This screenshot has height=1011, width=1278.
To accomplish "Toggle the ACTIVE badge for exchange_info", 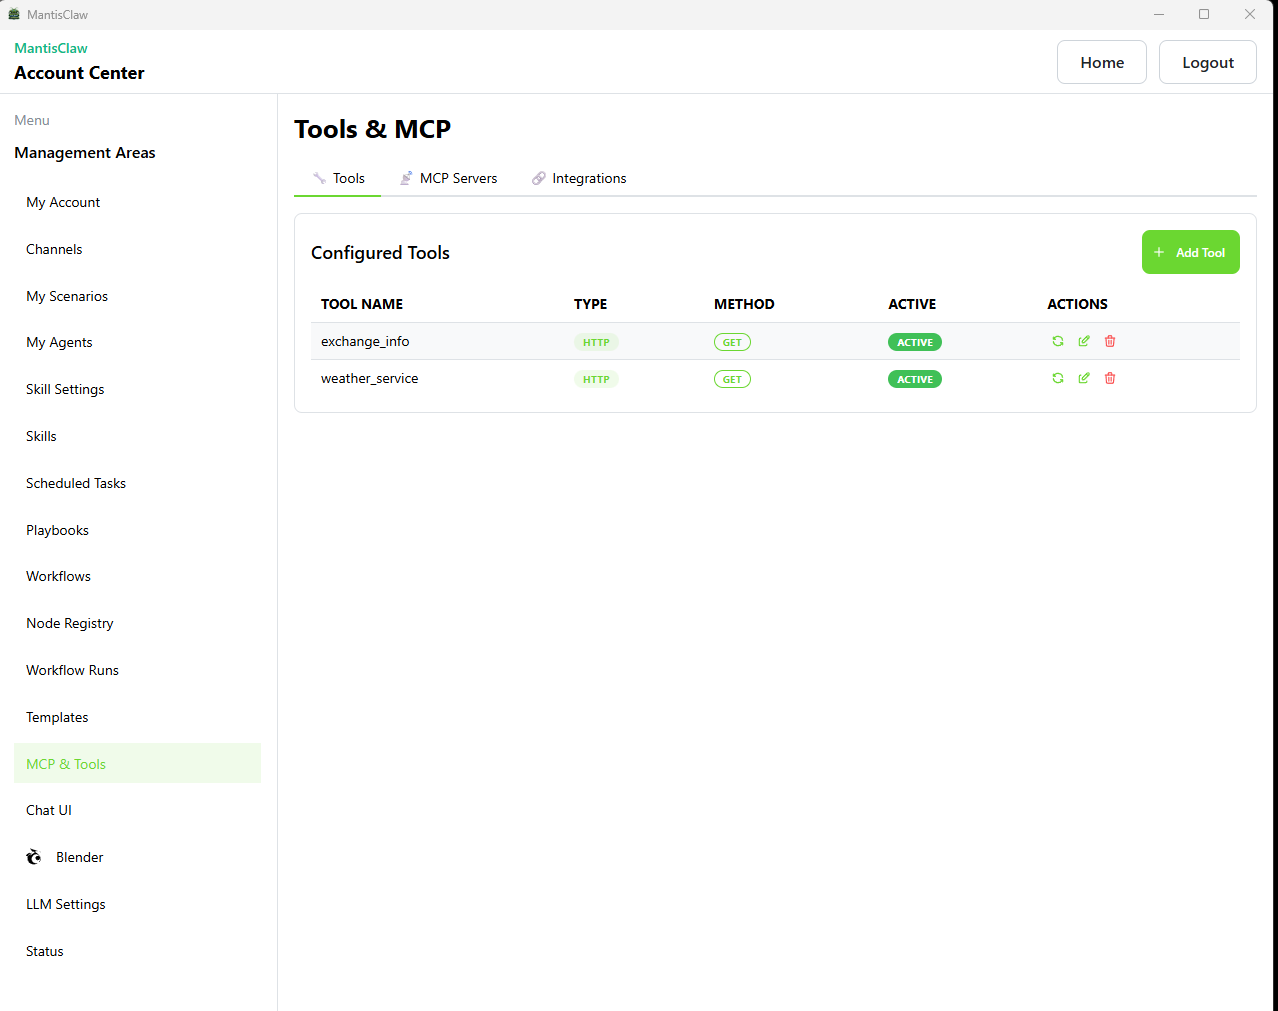I will 914,342.
